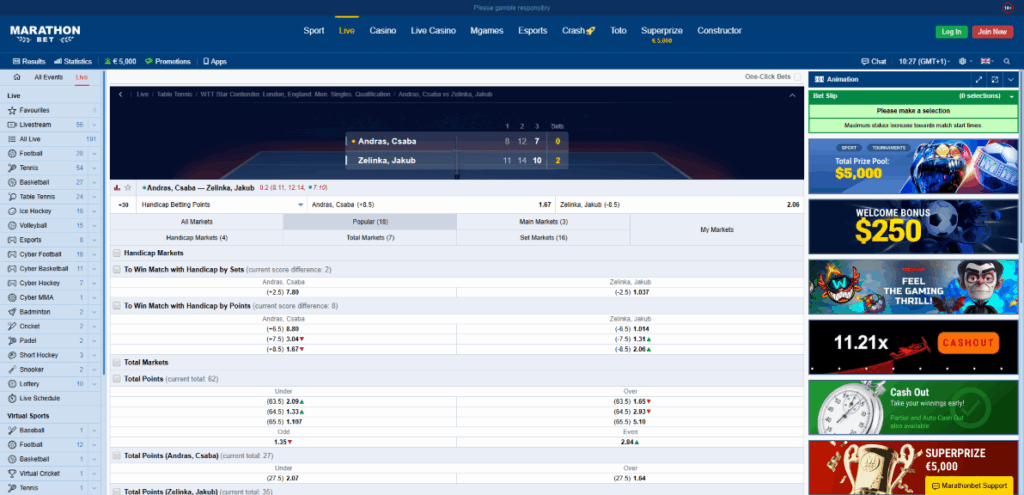Open the language flag dropdown
This screenshot has height=495, width=1024.
click(989, 61)
